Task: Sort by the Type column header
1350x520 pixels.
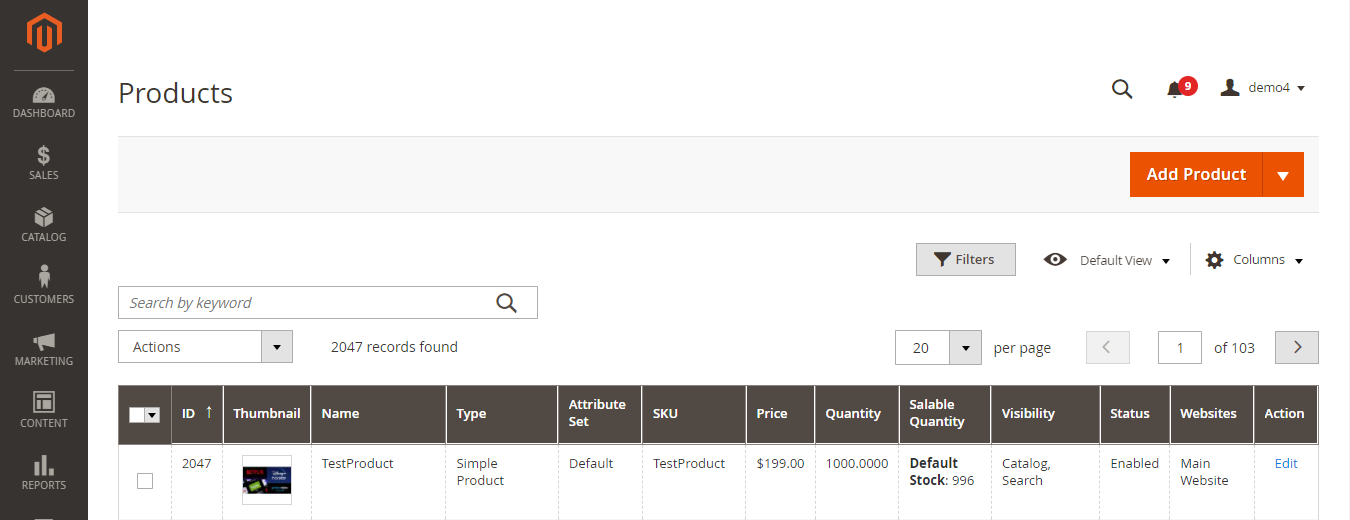Action: click(x=502, y=414)
